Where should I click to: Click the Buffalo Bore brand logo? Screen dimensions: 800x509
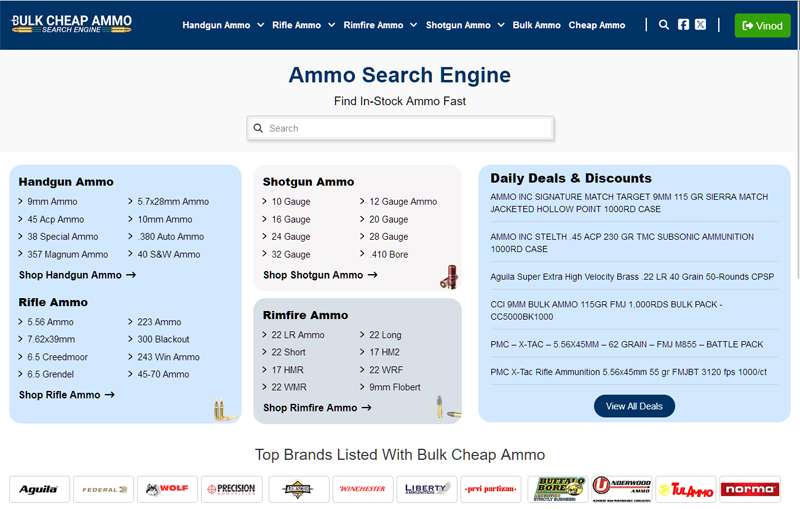pos(558,489)
